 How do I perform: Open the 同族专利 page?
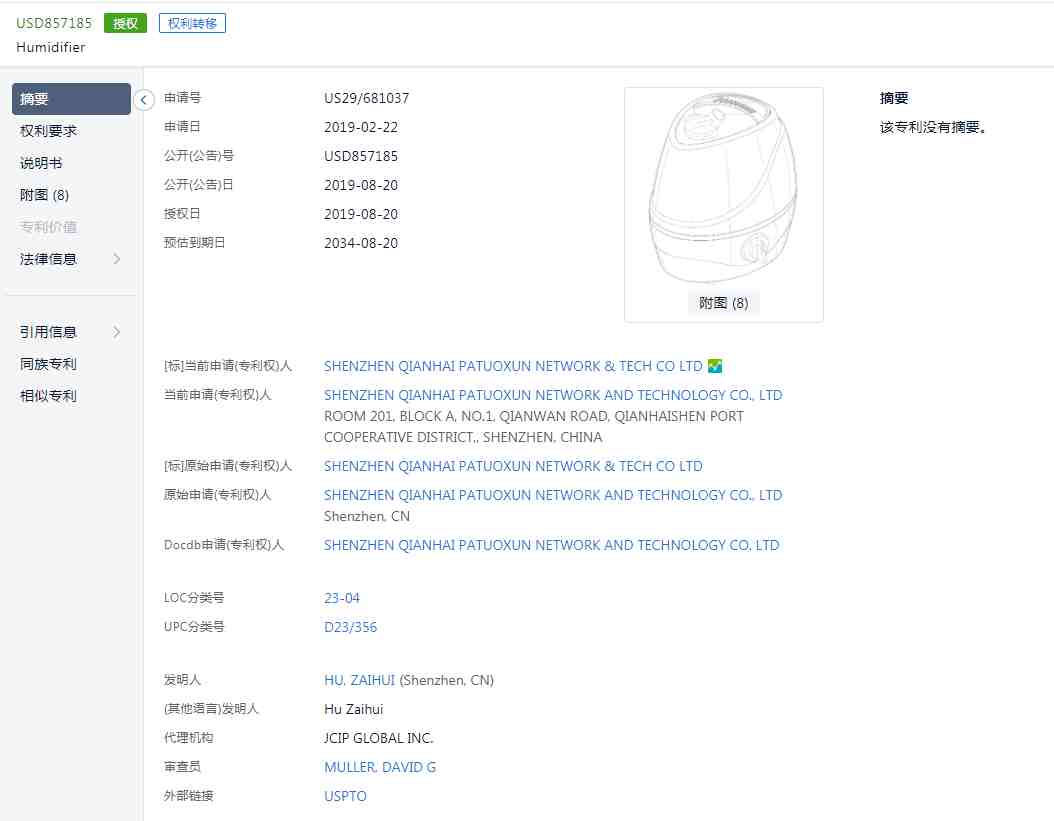(x=48, y=364)
